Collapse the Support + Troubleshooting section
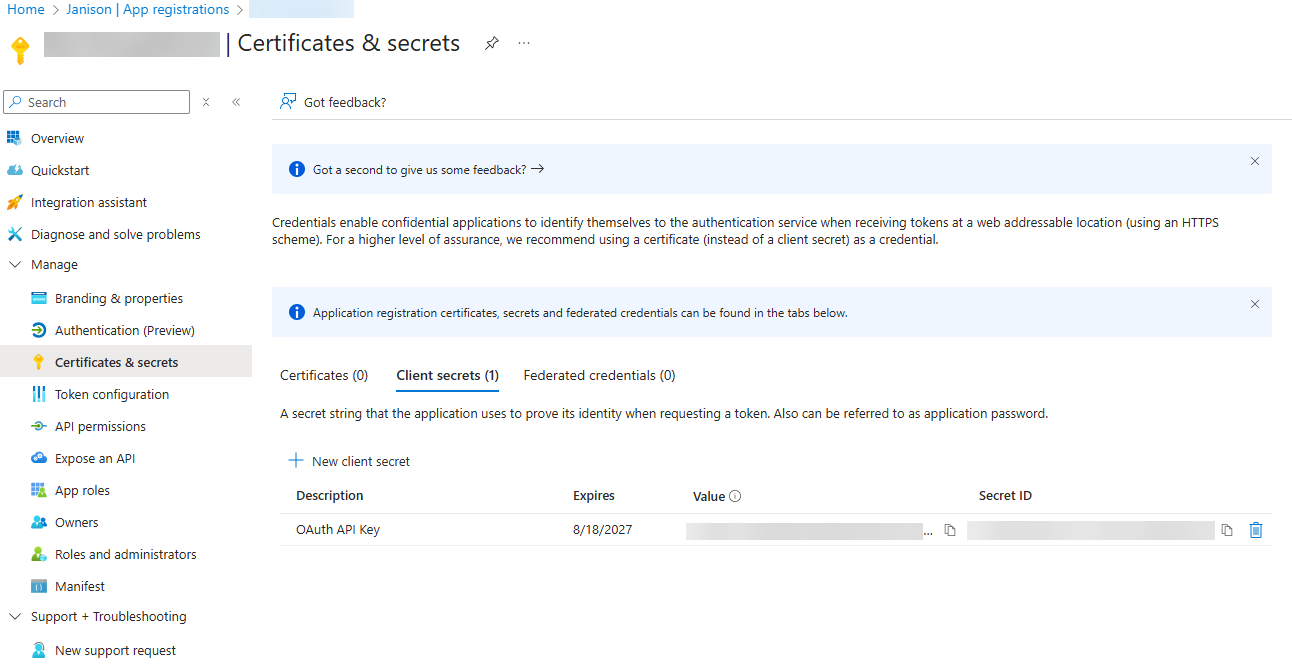Image resolution: width=1292 pixels, height=670 pixels. point(15,617)
